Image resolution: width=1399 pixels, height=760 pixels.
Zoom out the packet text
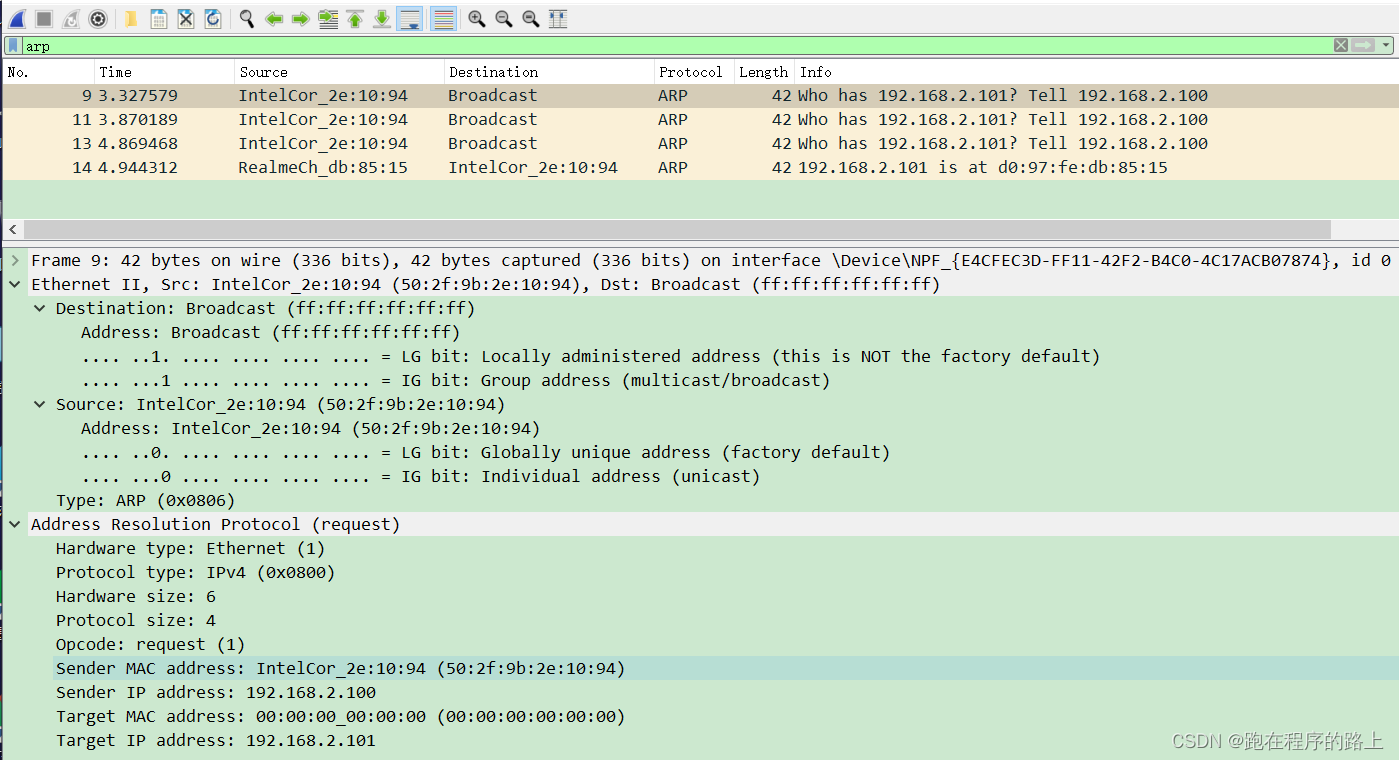click(x=504, y=19)
